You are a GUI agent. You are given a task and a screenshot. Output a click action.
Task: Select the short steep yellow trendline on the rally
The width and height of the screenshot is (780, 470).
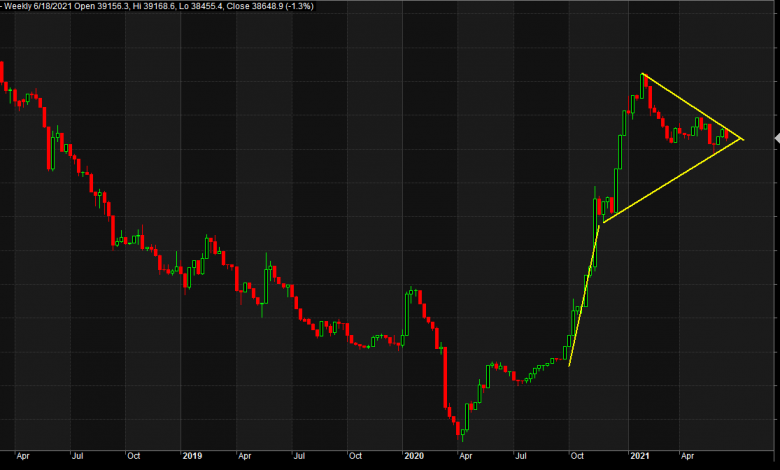pyautogui.click(x=584, y=295)
